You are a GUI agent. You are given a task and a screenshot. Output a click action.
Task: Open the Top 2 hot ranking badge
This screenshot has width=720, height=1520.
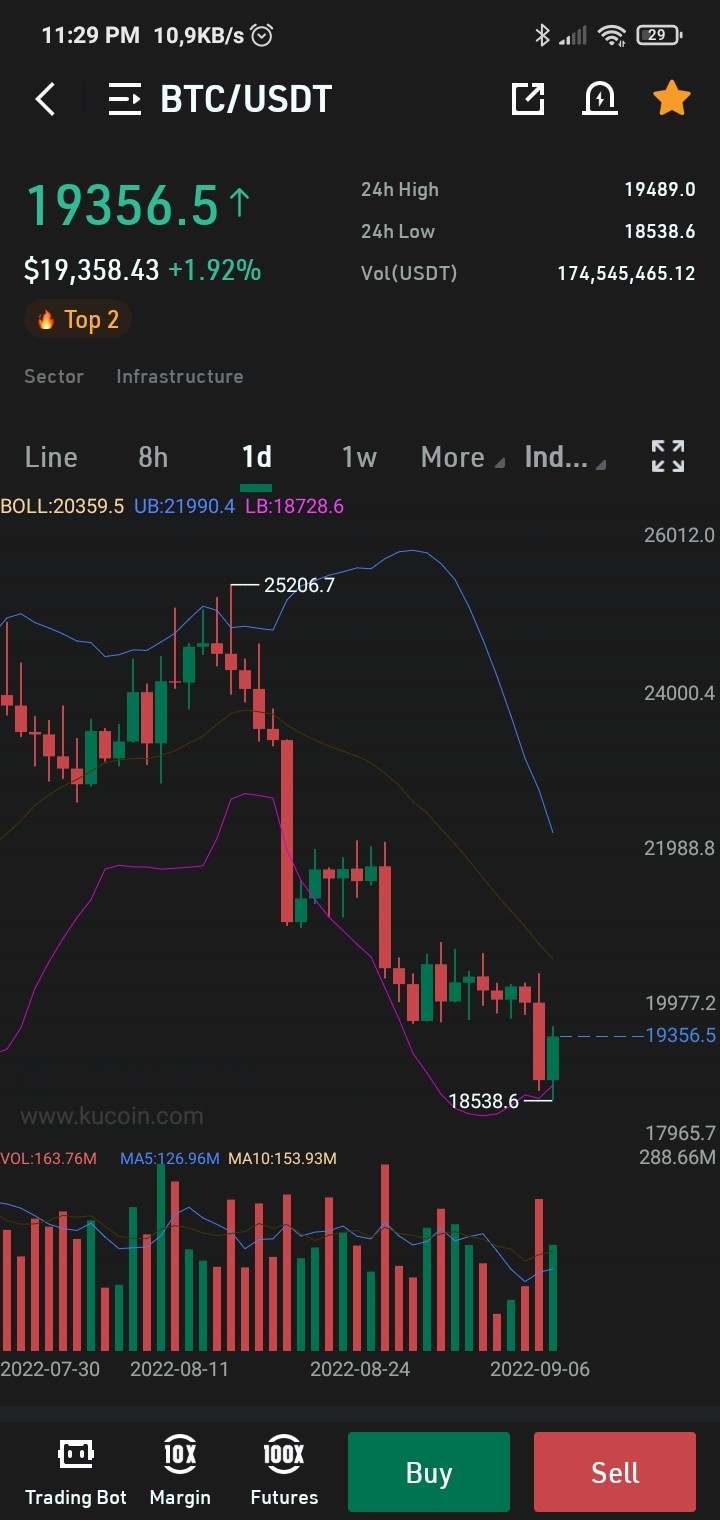coord(78,320)
